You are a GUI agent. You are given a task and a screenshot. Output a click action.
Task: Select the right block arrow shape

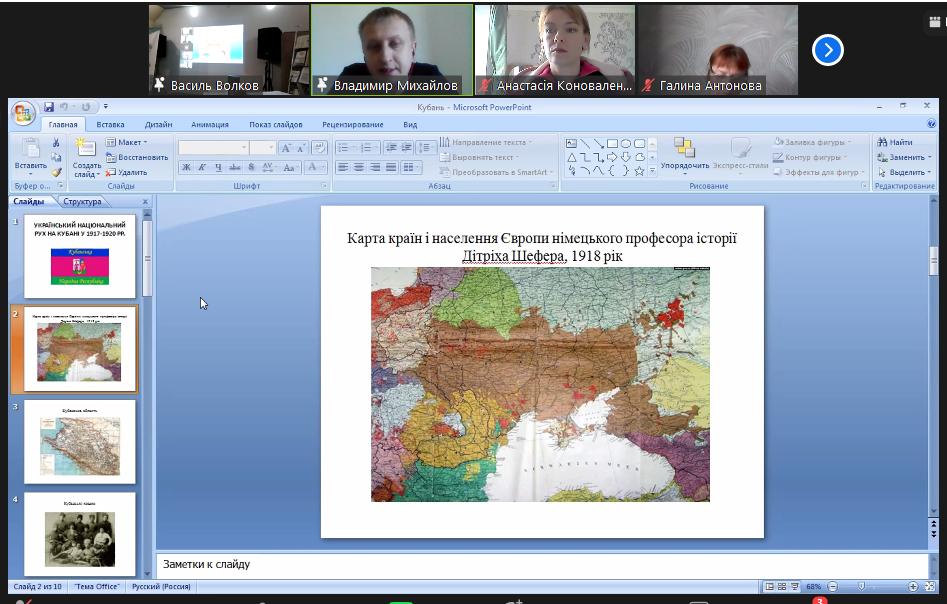612,157
